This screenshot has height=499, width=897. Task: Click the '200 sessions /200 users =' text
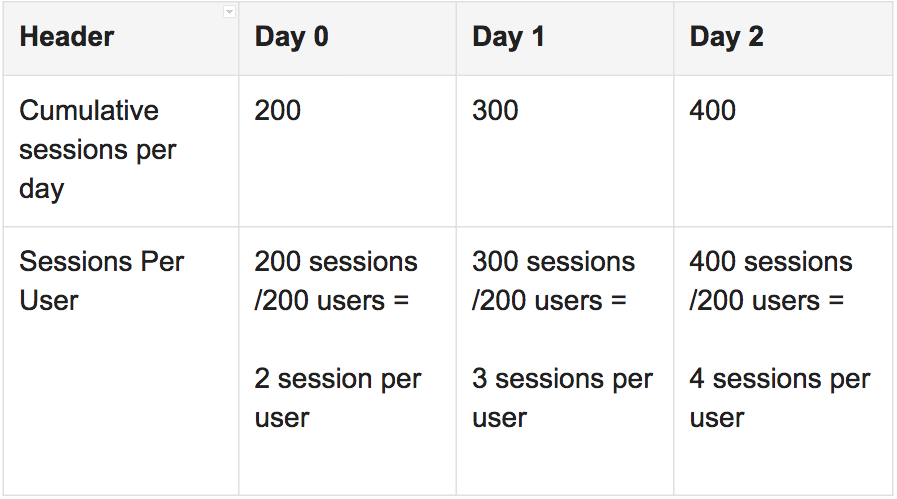336,281
